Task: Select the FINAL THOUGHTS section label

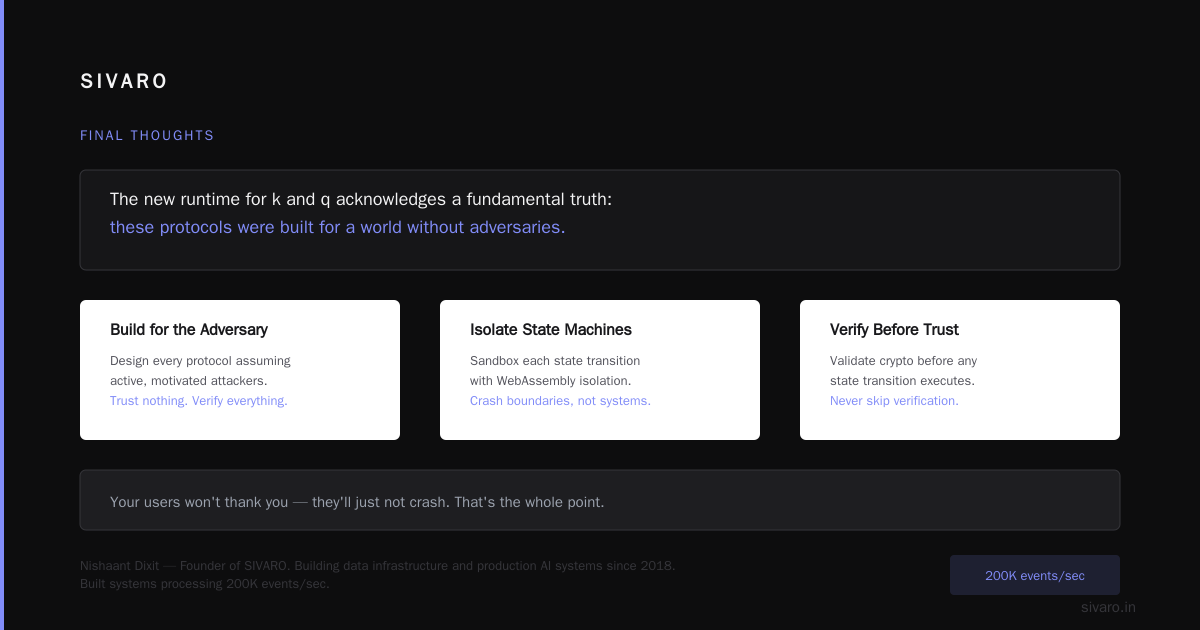Action: click(x=147, y=135)
